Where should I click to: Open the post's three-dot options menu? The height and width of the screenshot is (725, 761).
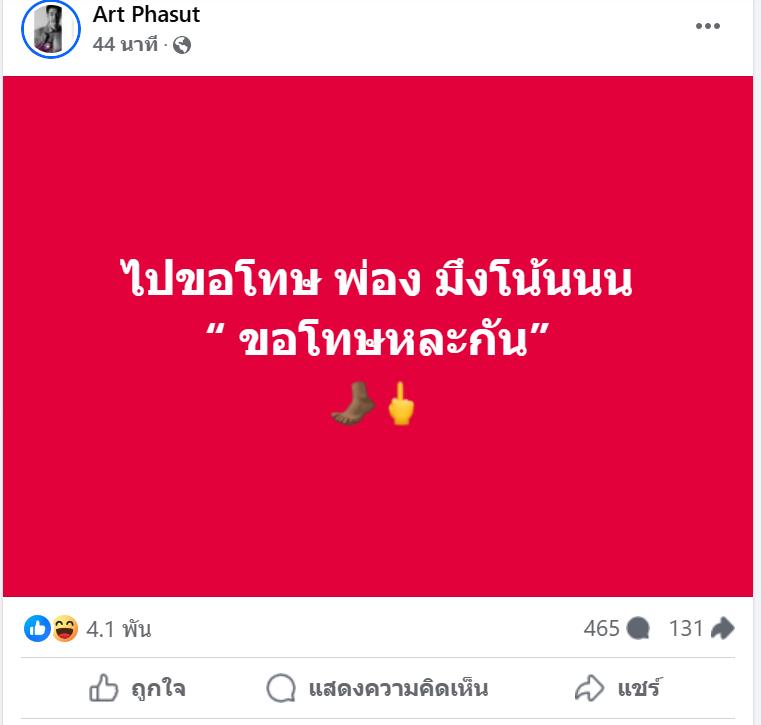point(708,26)
